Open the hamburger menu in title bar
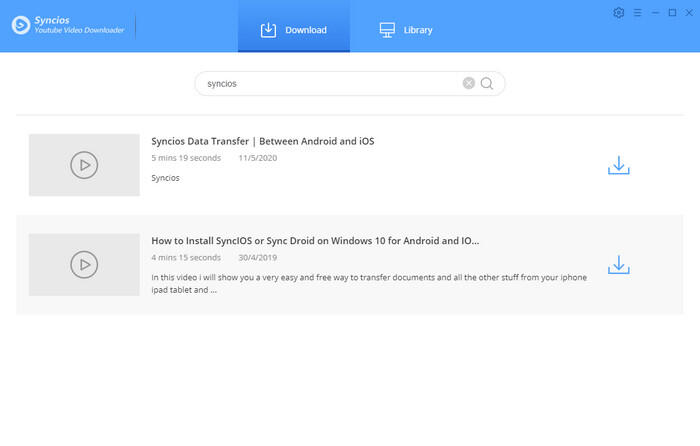Image resolution: width=700 pixels, height=446 pixels. [637, 13]
